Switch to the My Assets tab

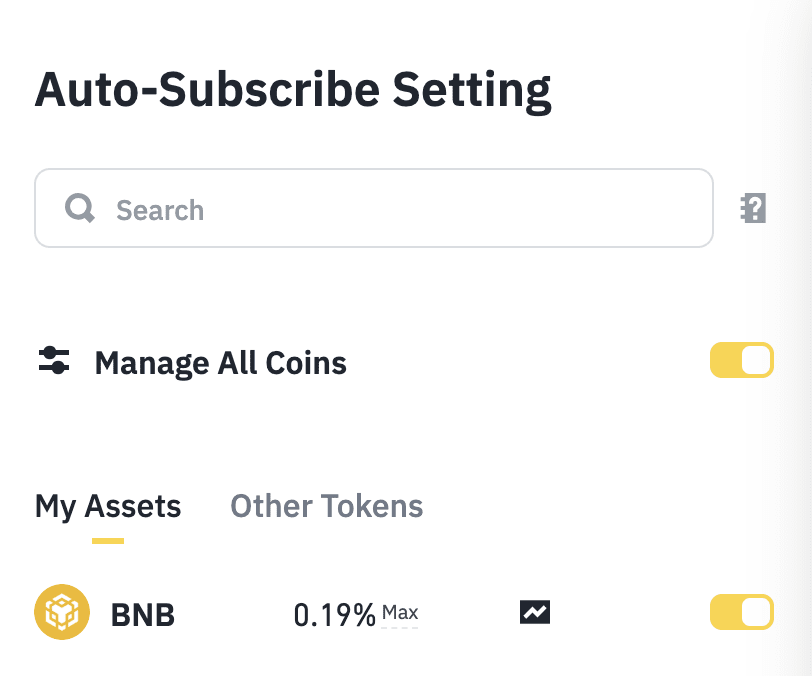coord(108,506)
